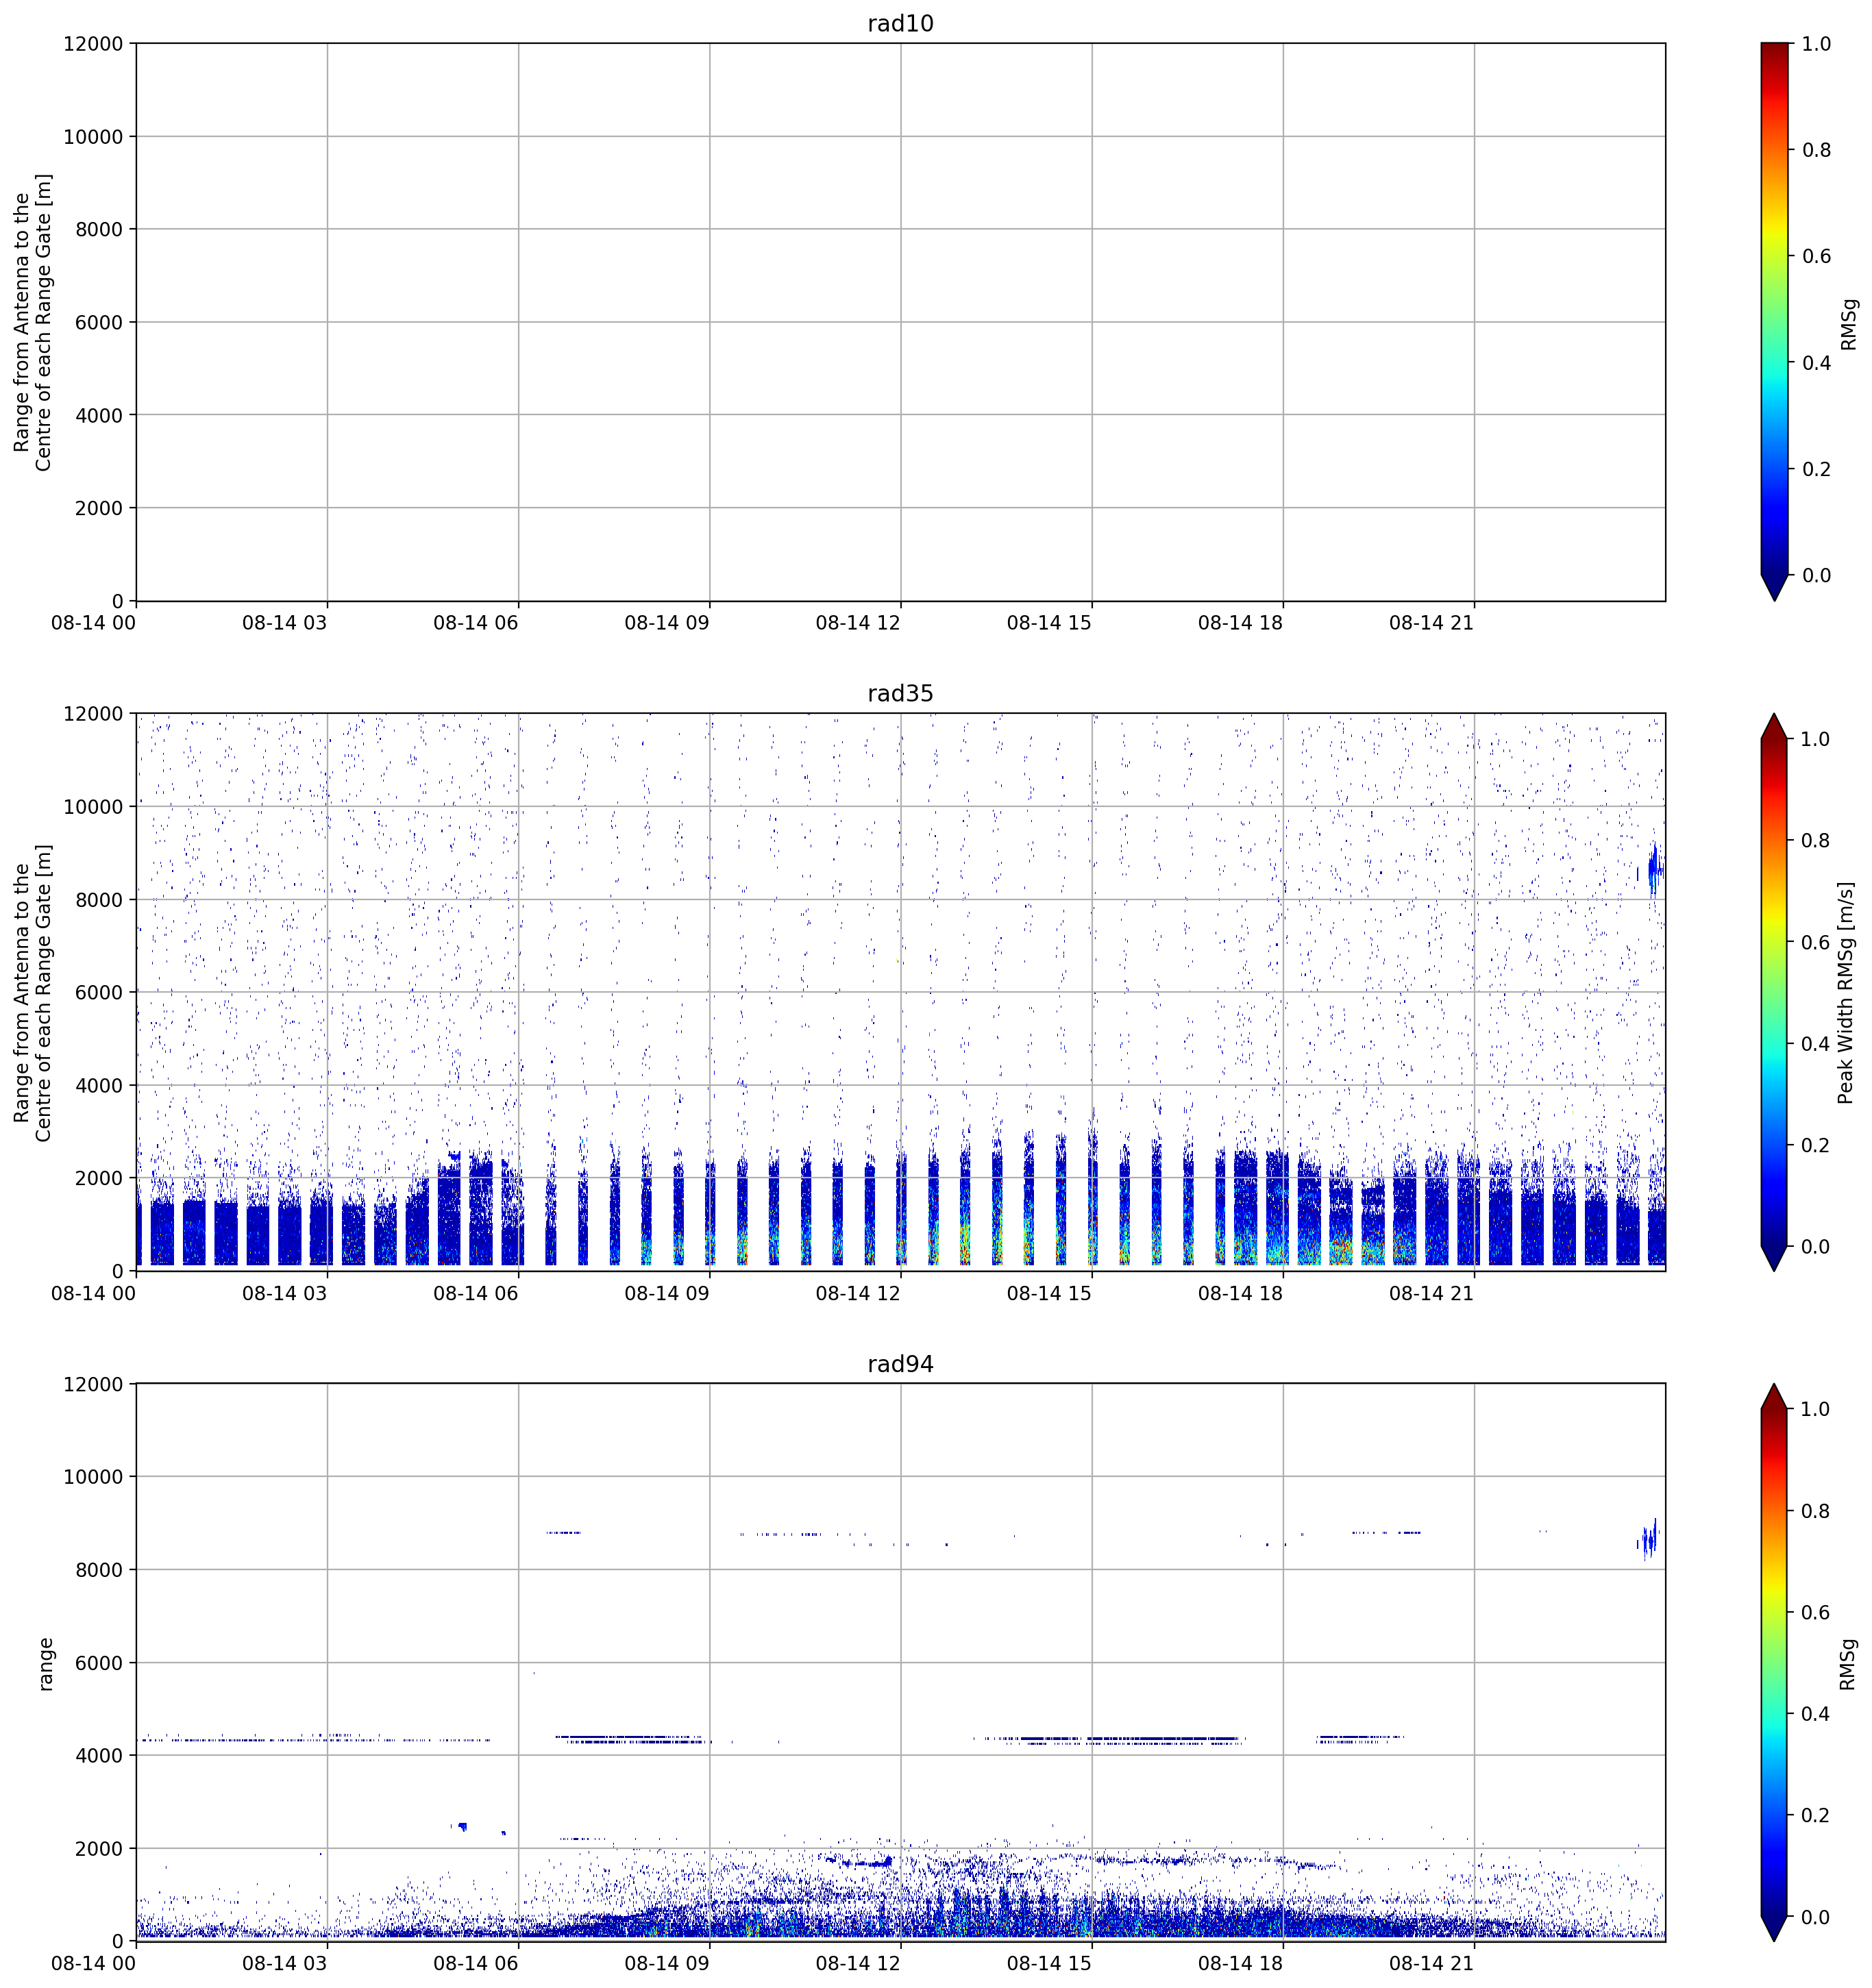Click the 'RMSg' label beside rad94 colorbar
The width and height of the screenshot is (1872, 1988).
(1848, 1664)
